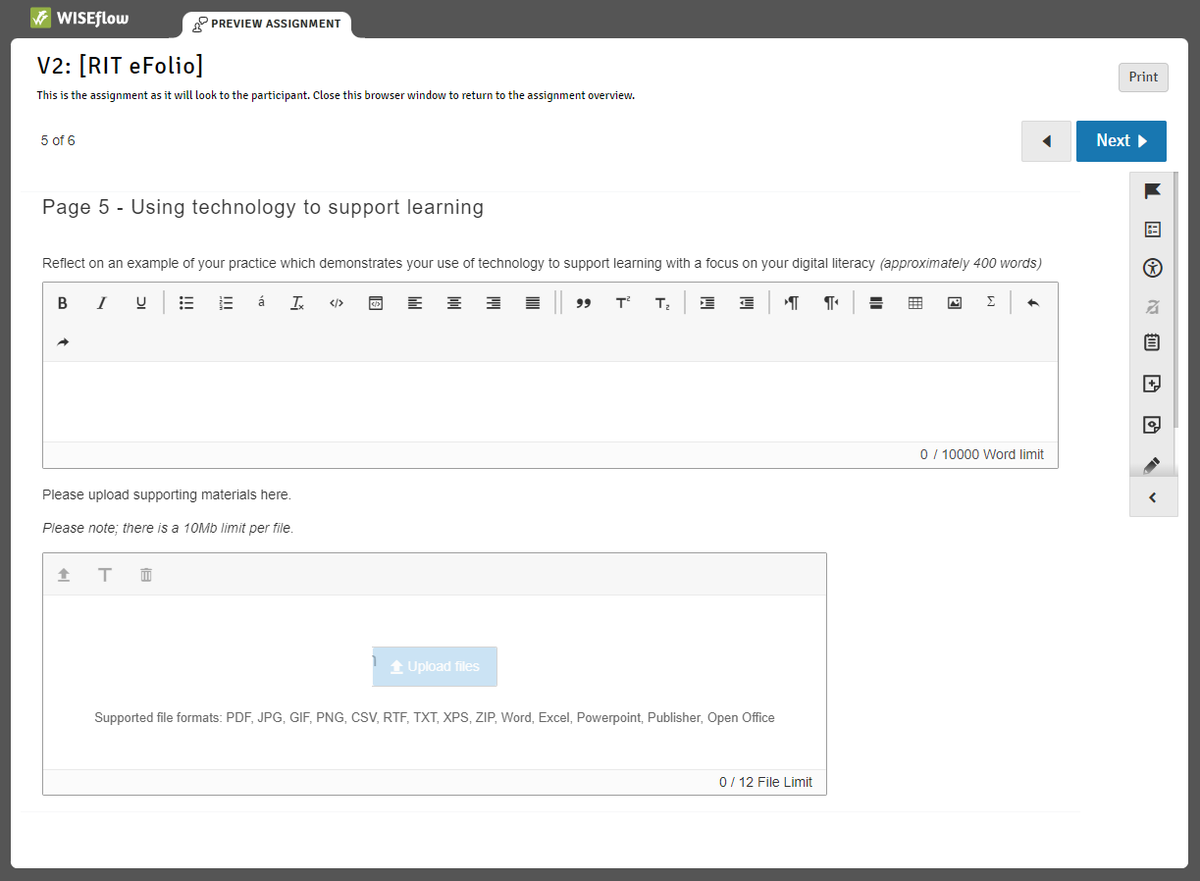
Task: Set left-to-right text direction
Action: click(x=791, y=303)
